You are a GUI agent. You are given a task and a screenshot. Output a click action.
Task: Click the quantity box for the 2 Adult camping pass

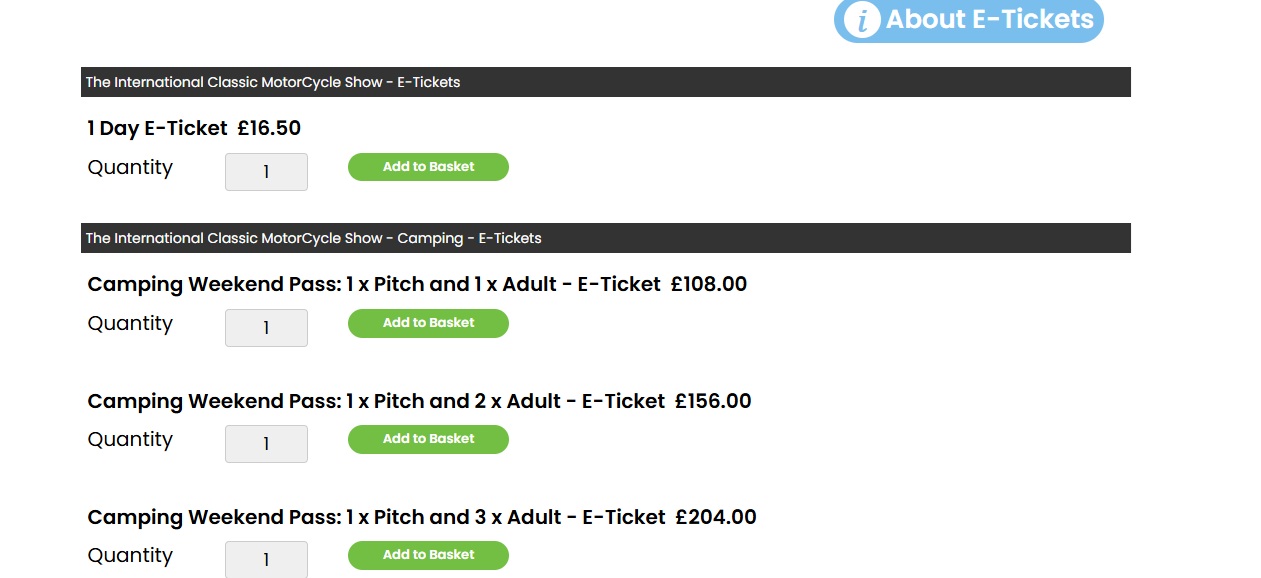266,443
